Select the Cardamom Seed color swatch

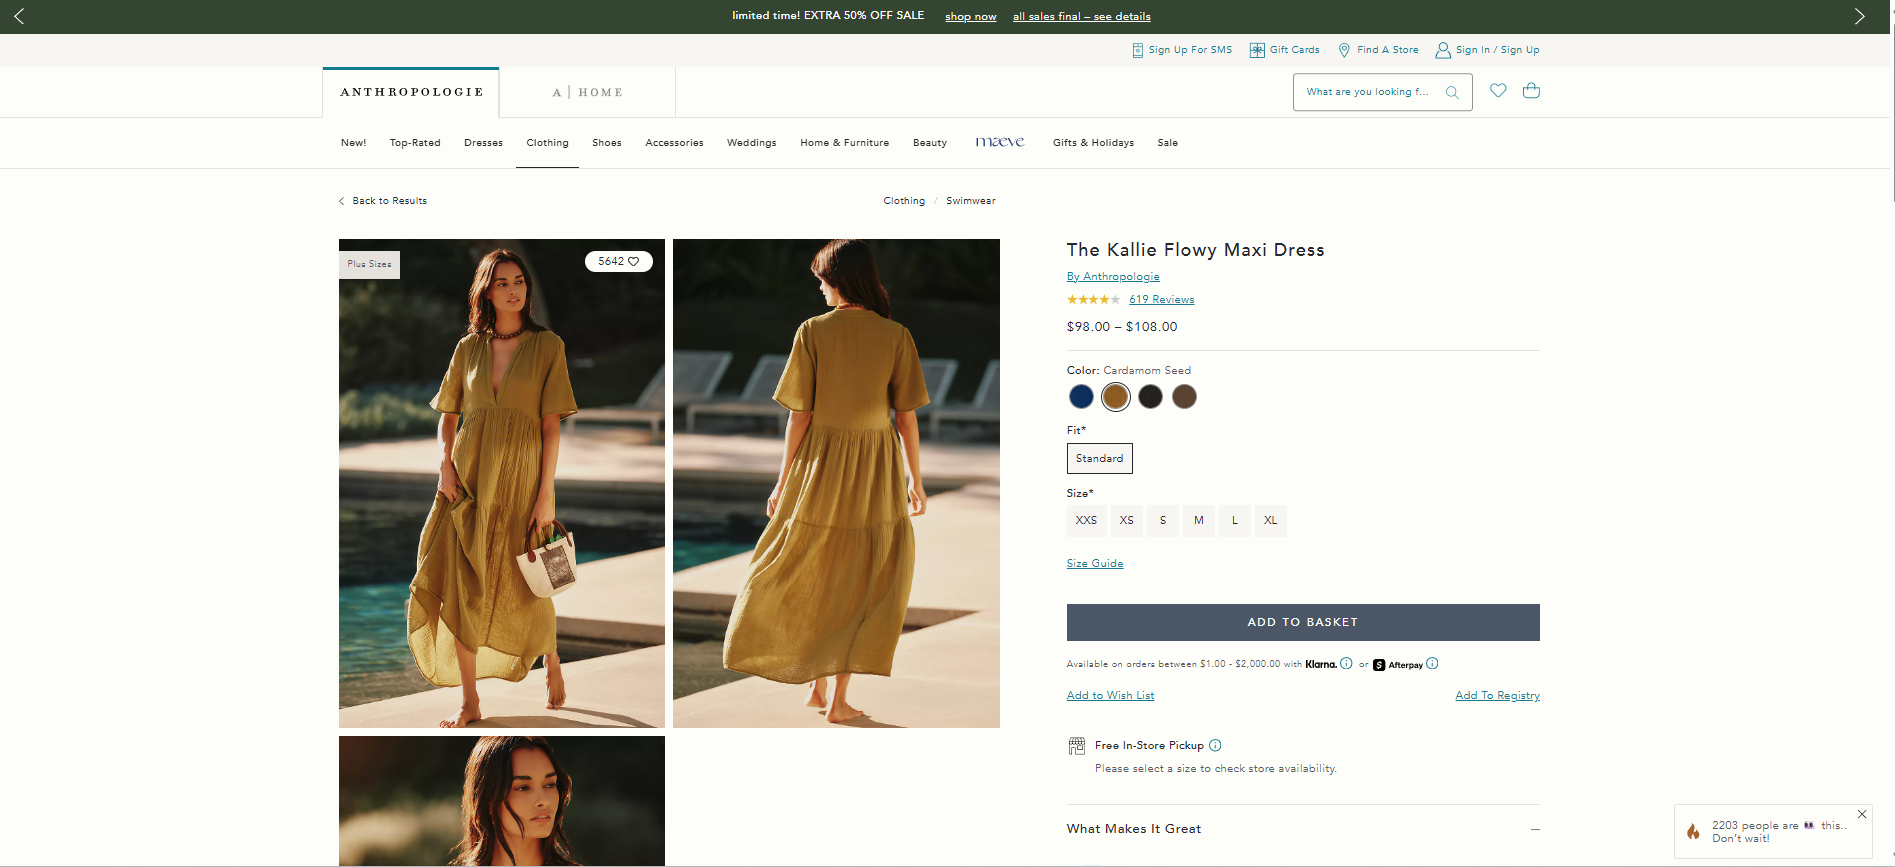(1116, 397)
